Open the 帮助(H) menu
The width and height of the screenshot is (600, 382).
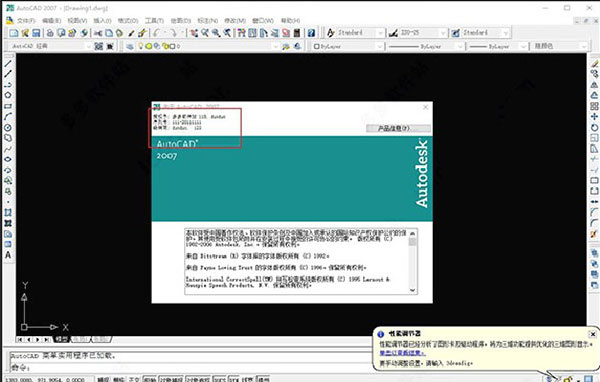(x=290, y=20)
